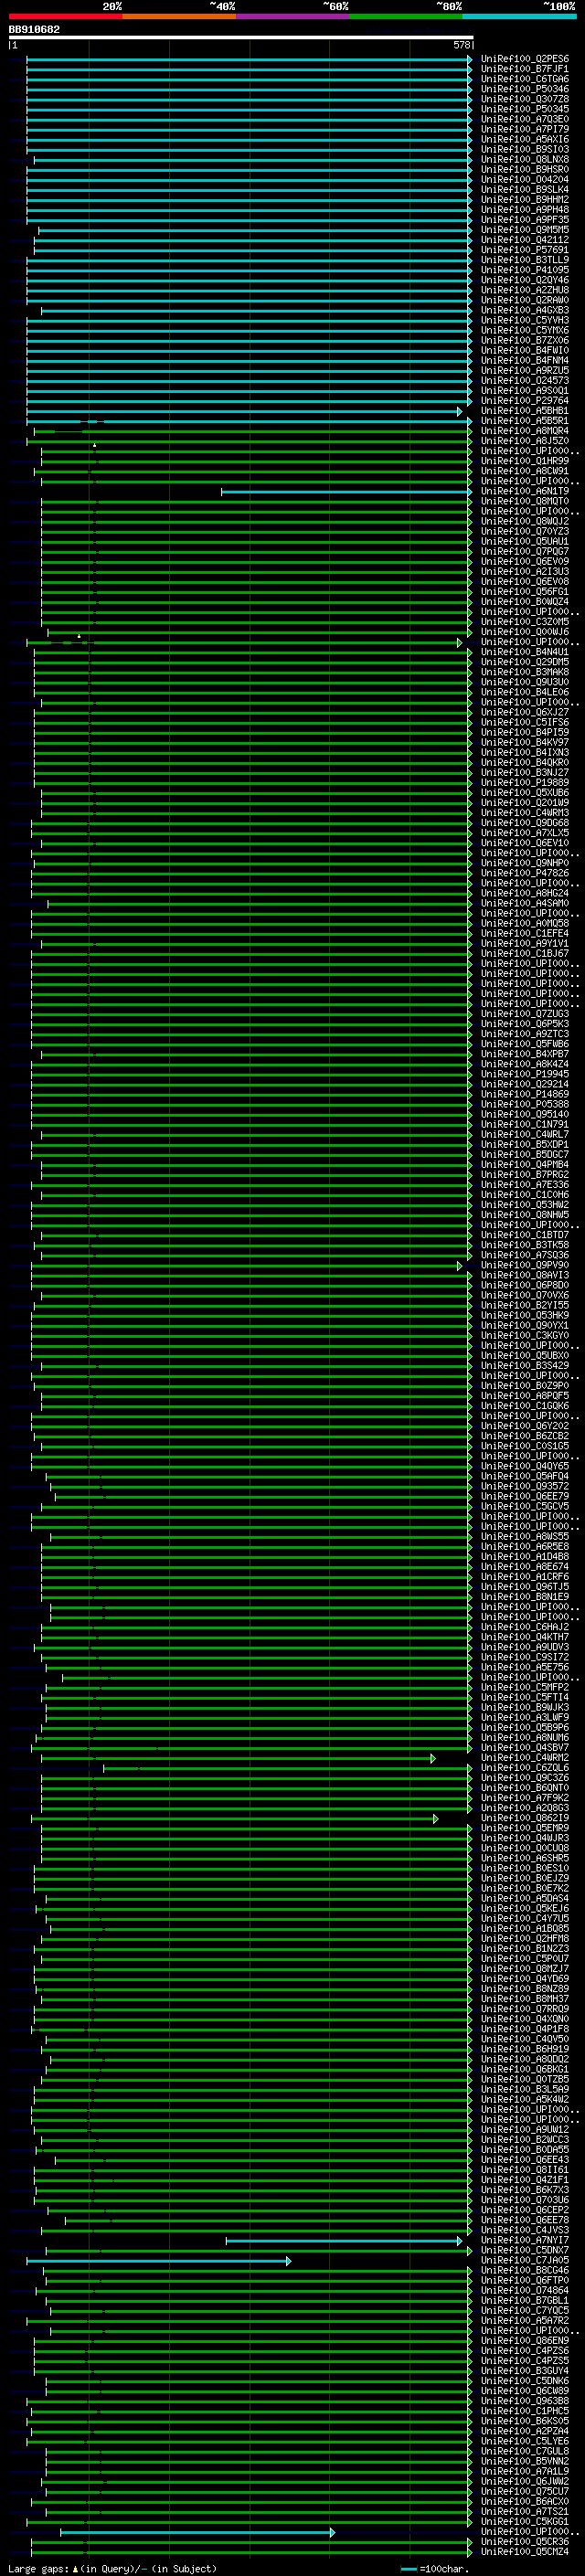Open hit UniRef100_Q2PES6

tap(525, 59)
